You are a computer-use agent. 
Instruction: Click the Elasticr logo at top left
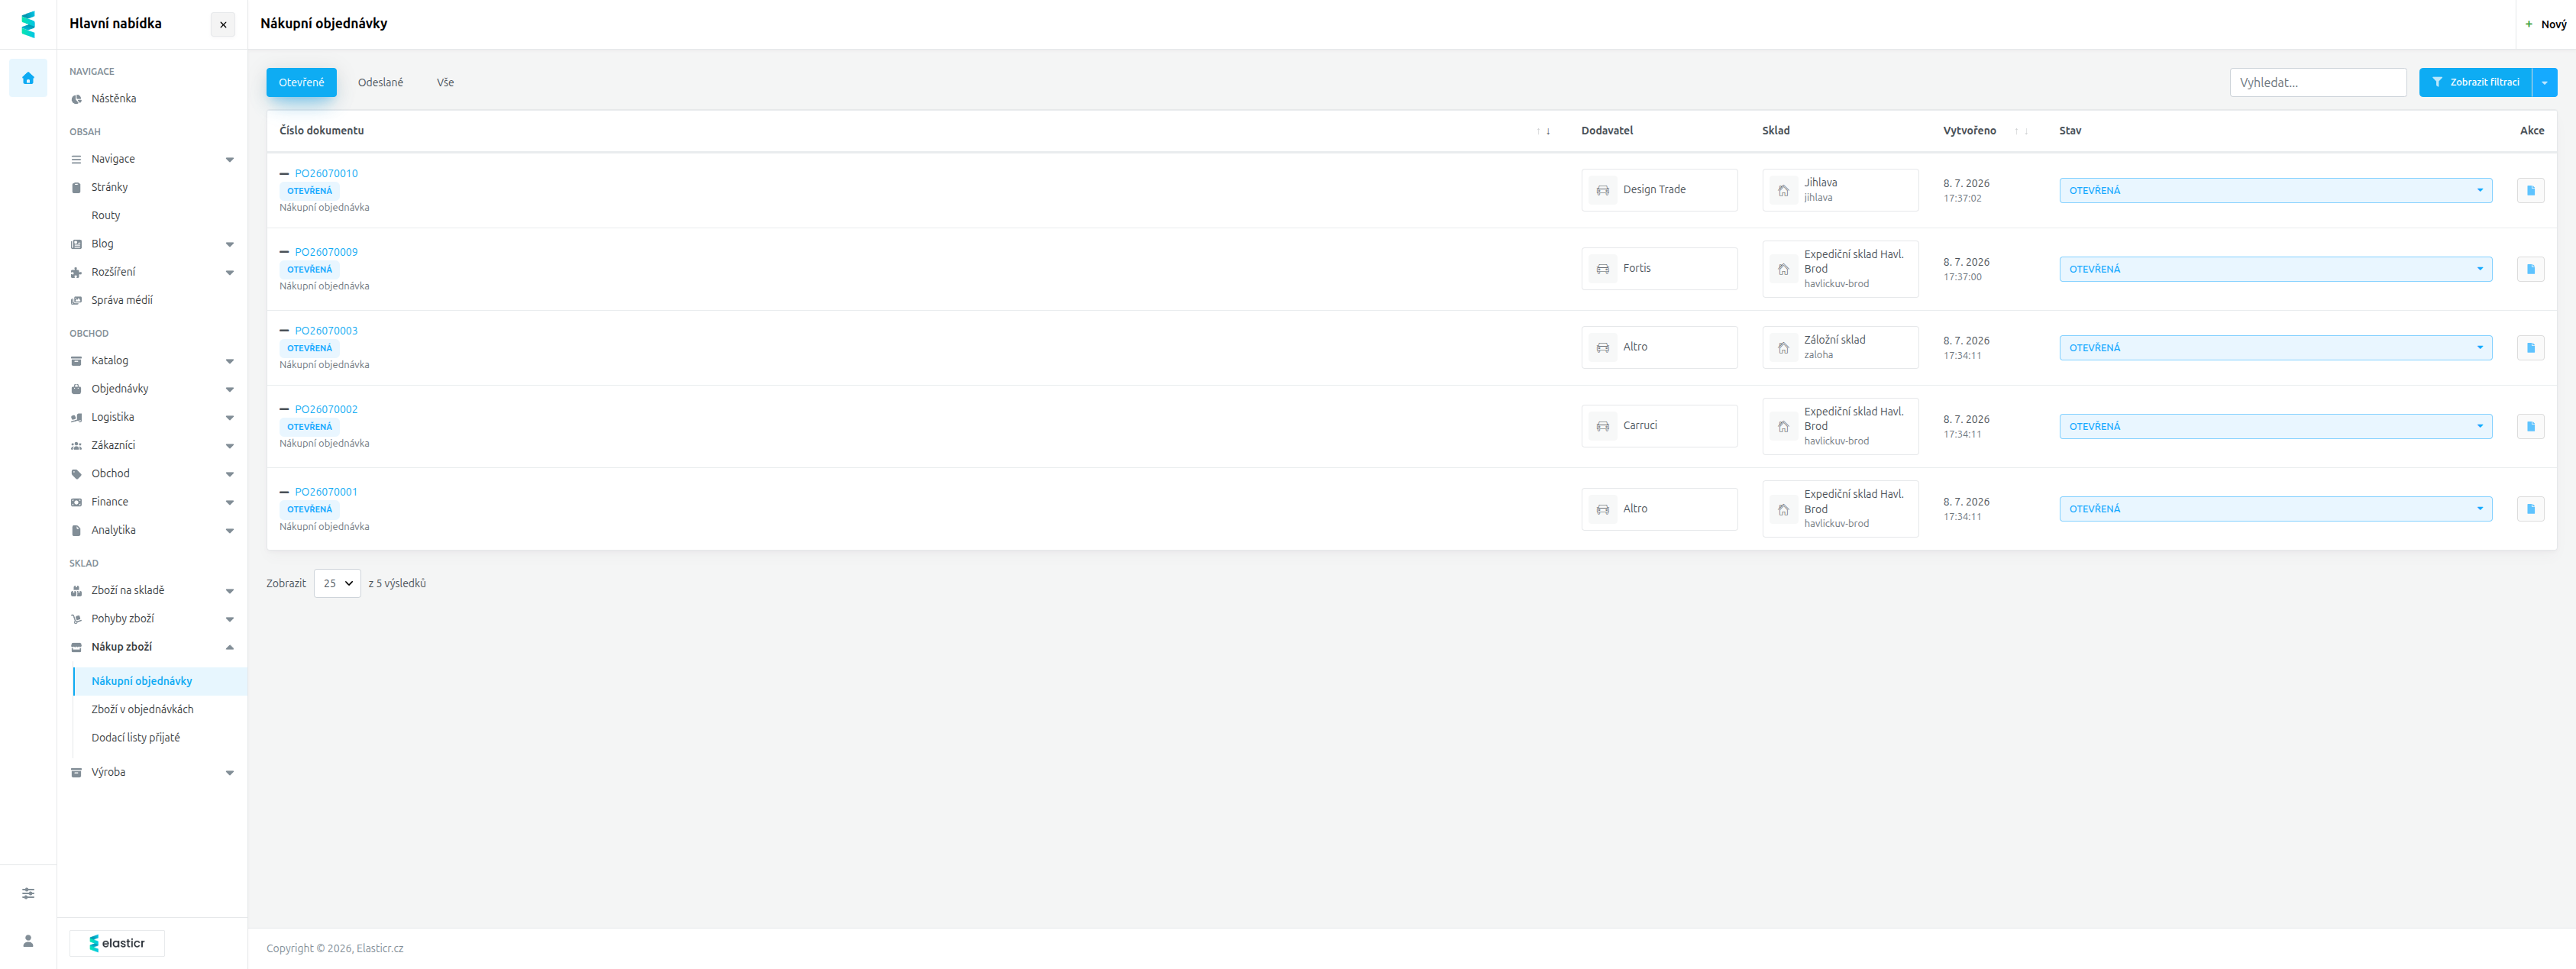(x=28, y=24)
